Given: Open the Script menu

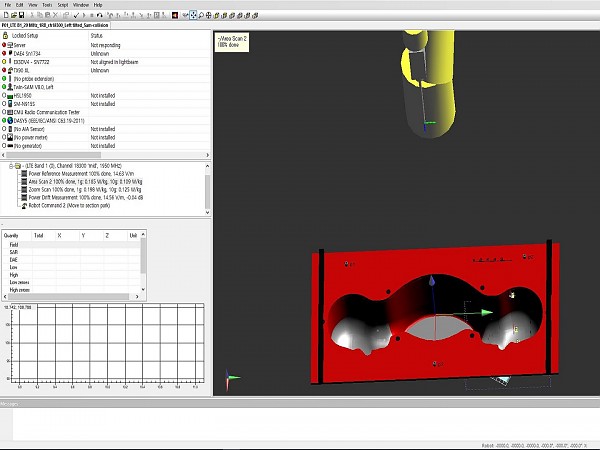Looking at the screenshot, I should pyautogui.click(x=61, y=5).
